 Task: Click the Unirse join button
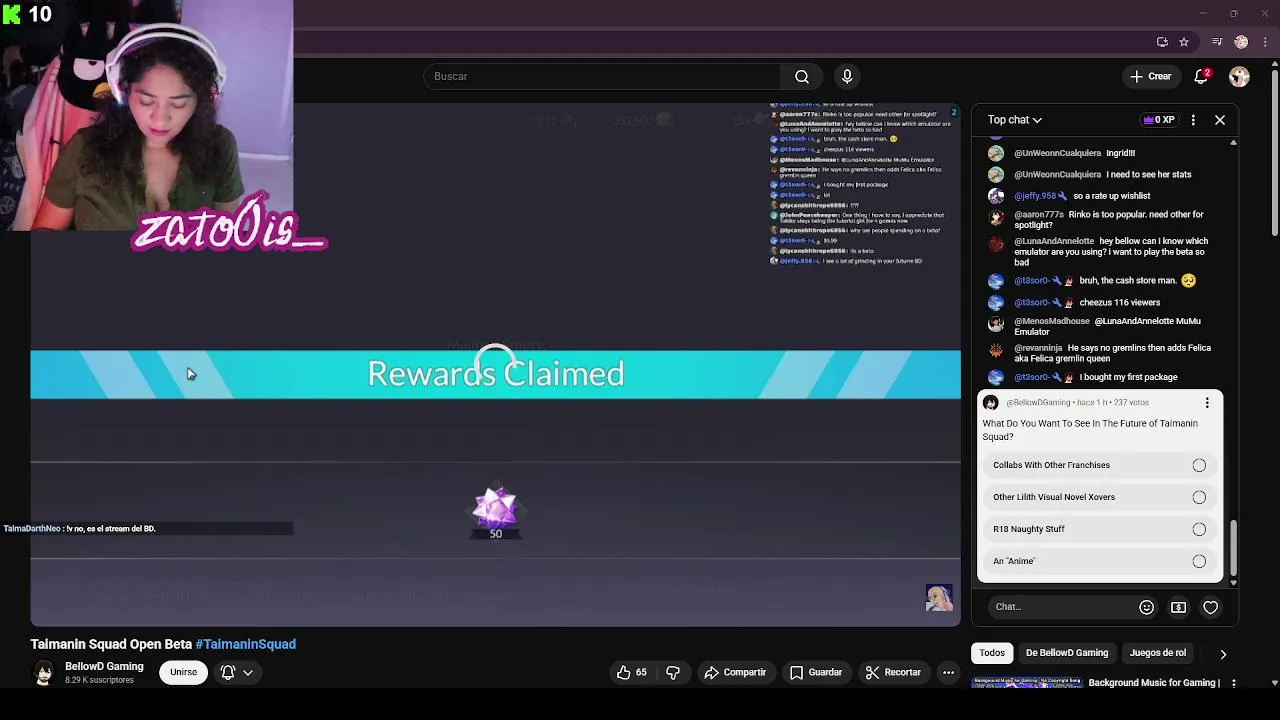(183, 672)
